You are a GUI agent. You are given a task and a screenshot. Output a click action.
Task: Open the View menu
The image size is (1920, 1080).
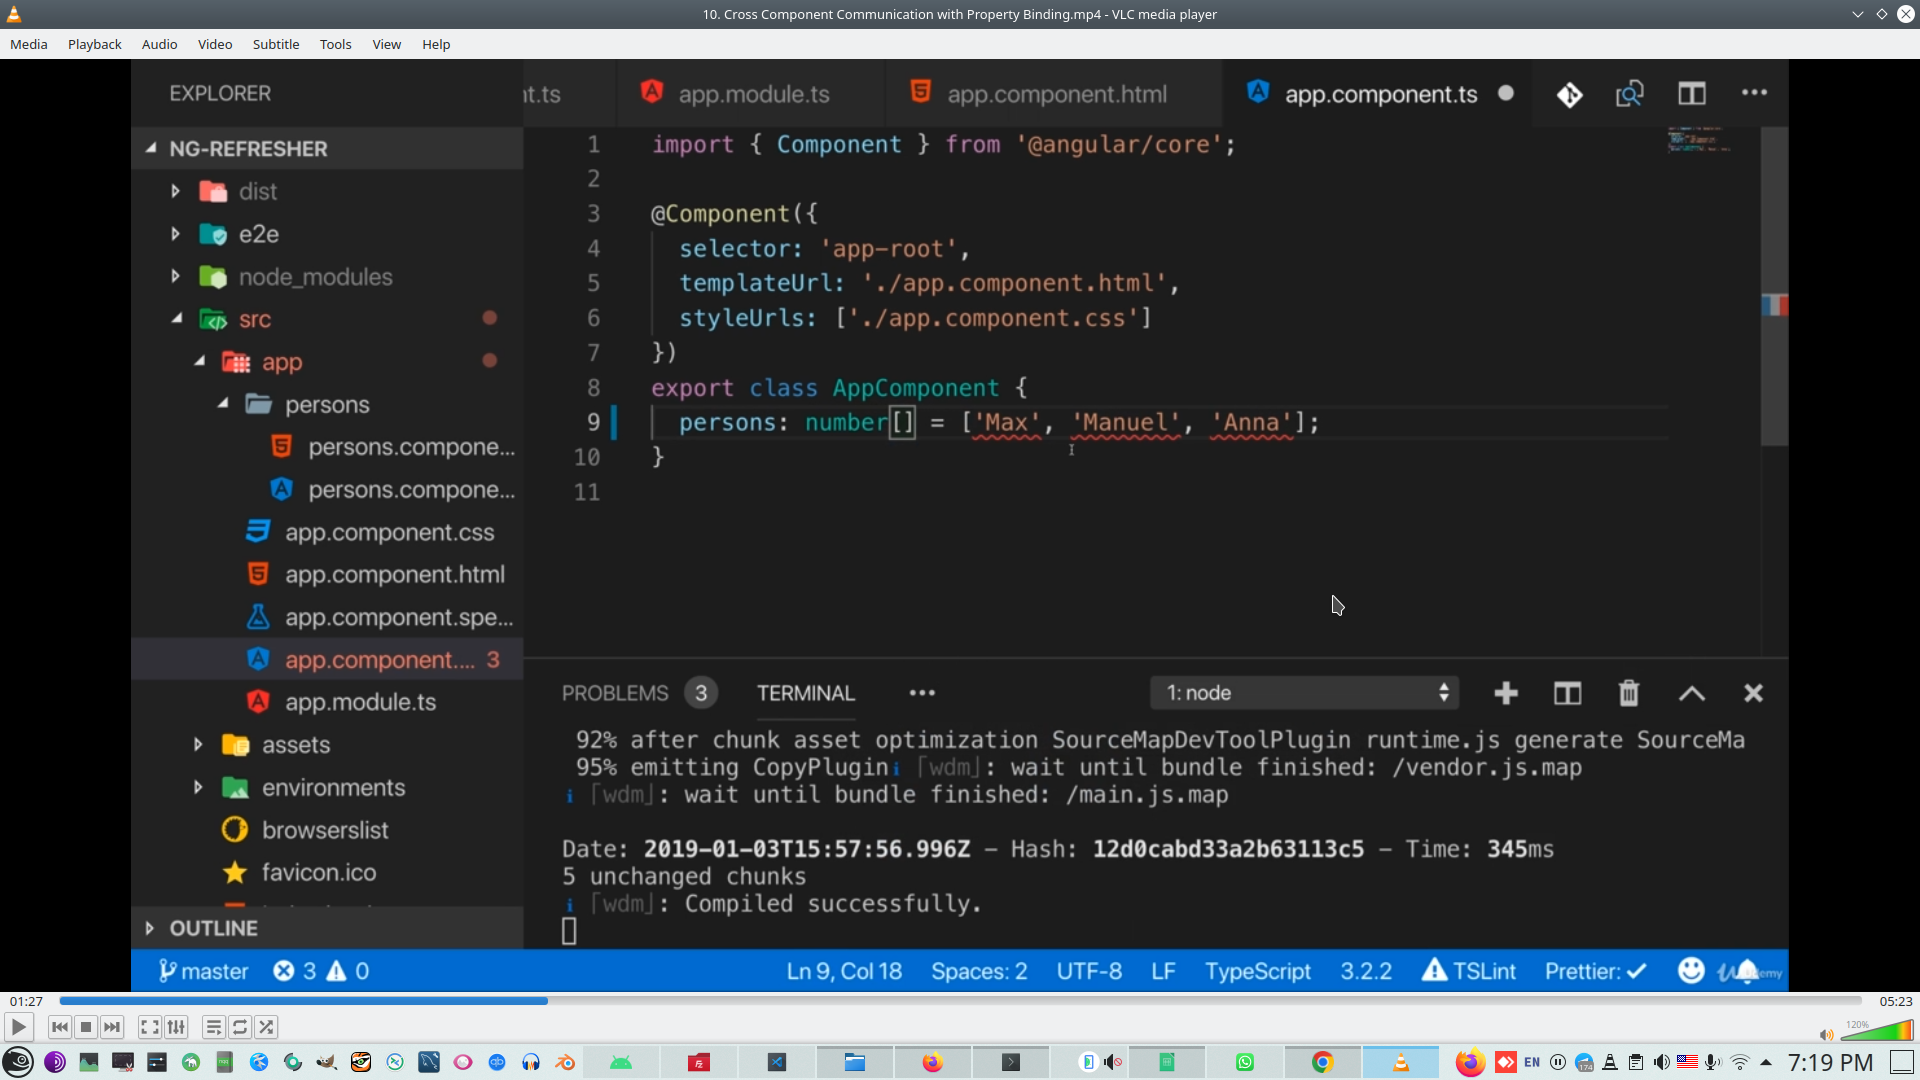(x=386, y=44)
